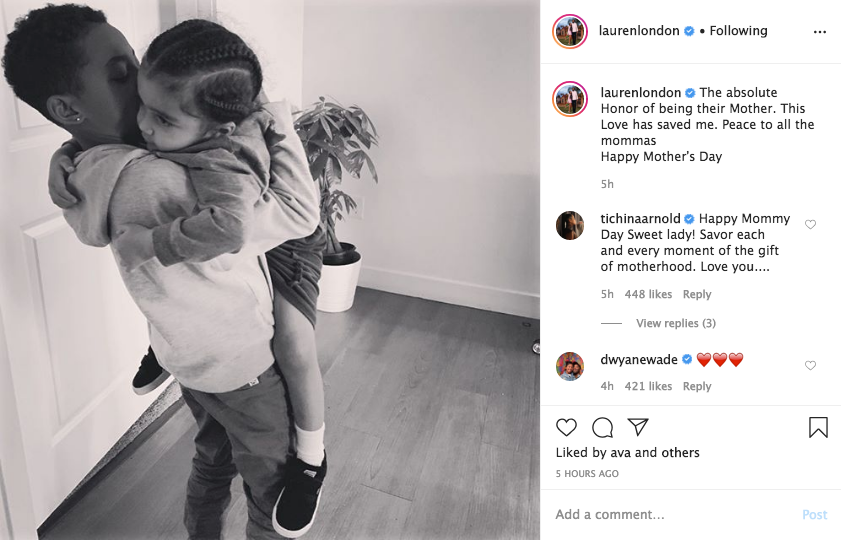Expand View replies (3)

[x=676, y=323]
